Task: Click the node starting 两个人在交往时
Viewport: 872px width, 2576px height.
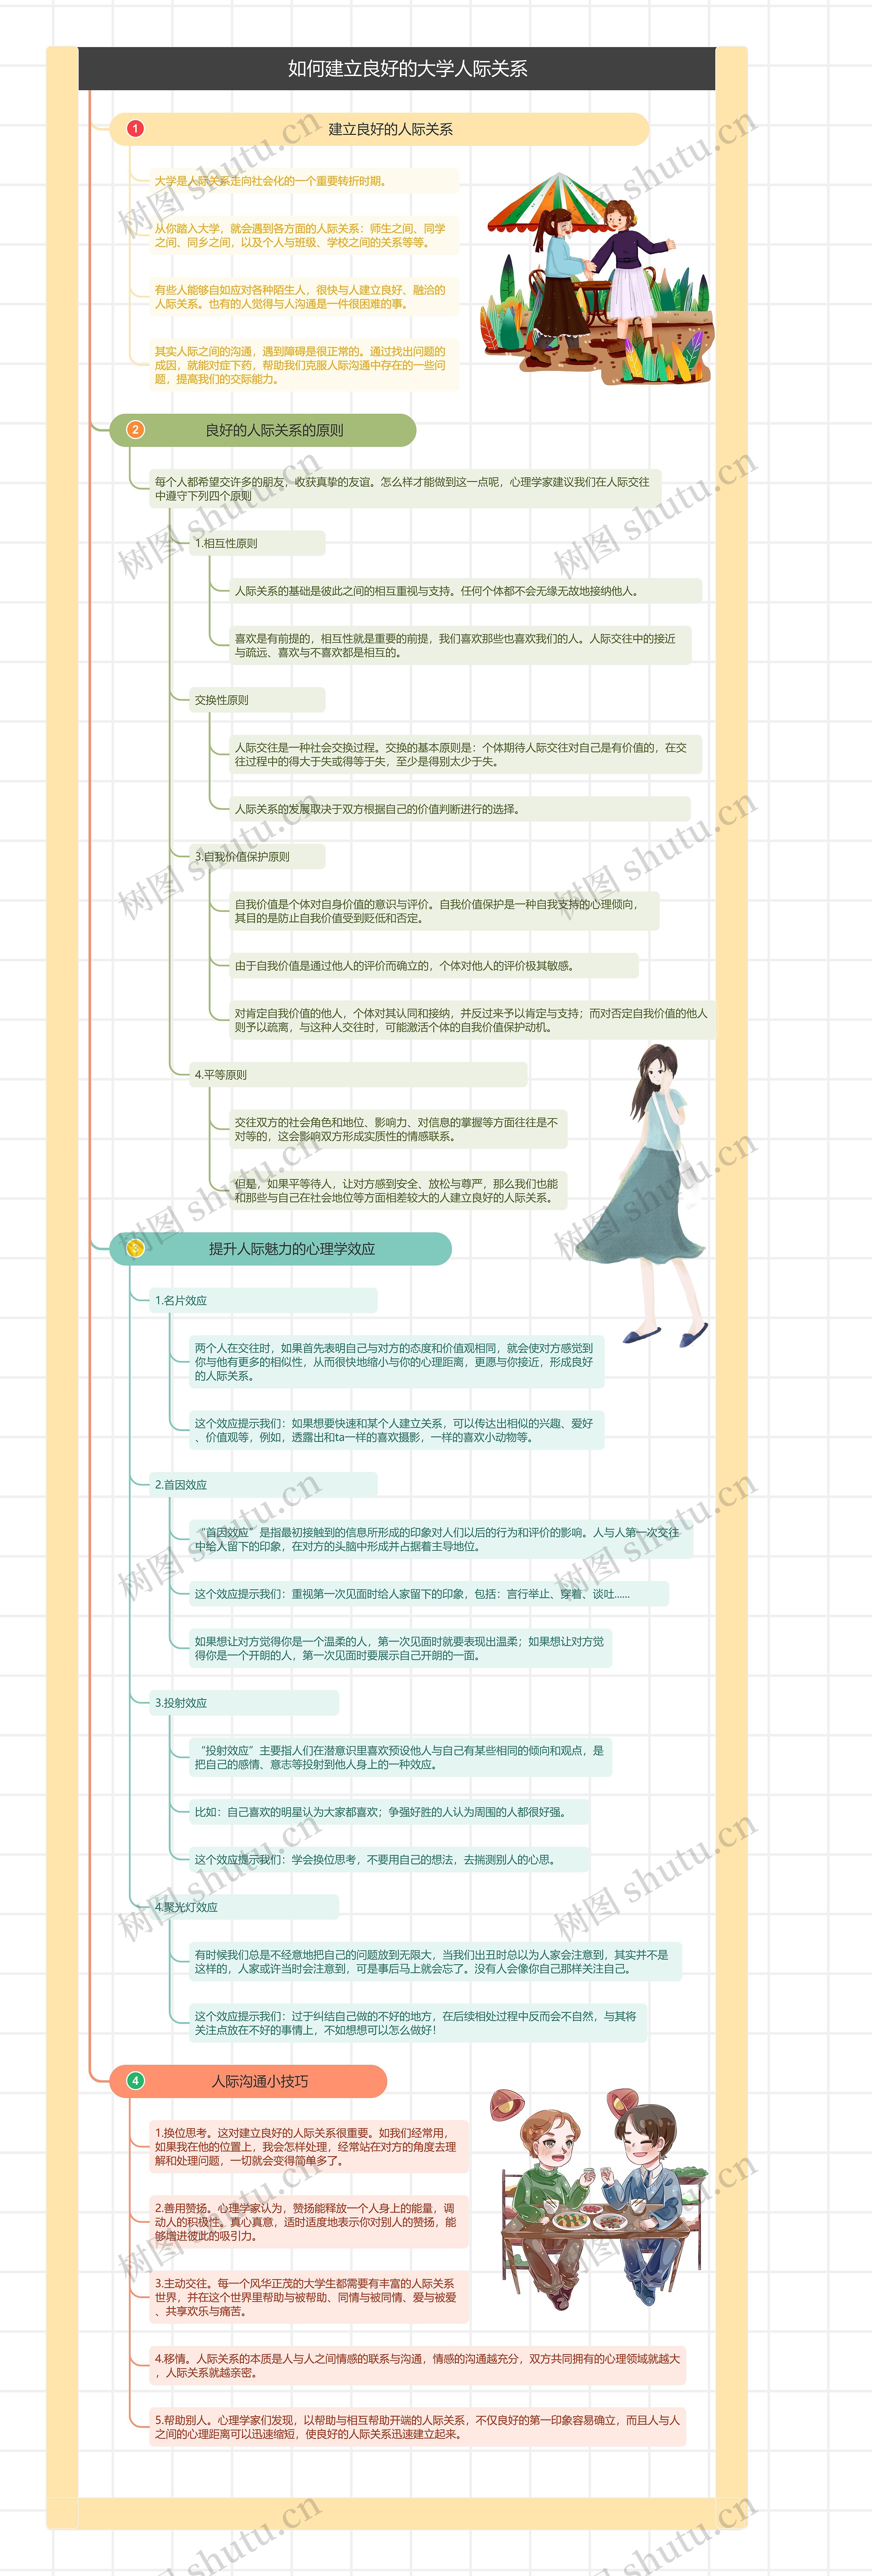Action: (x=397, y=1362)
